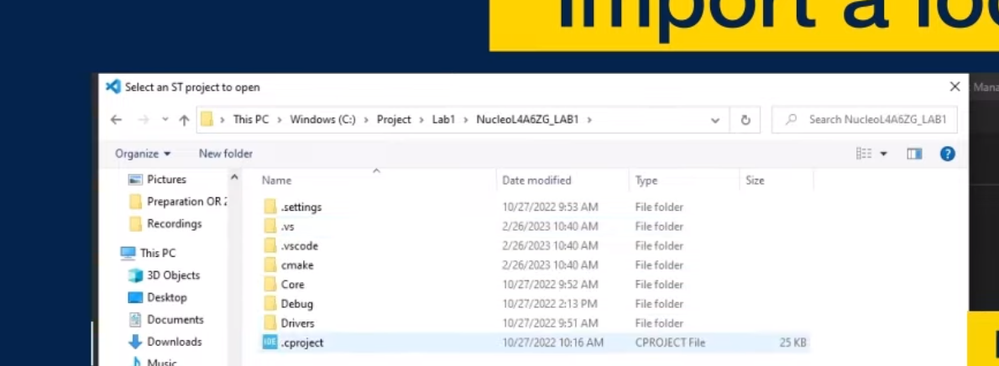Open recent locations chevron
The height and width of the screenshot is (366, 999).
165,120
